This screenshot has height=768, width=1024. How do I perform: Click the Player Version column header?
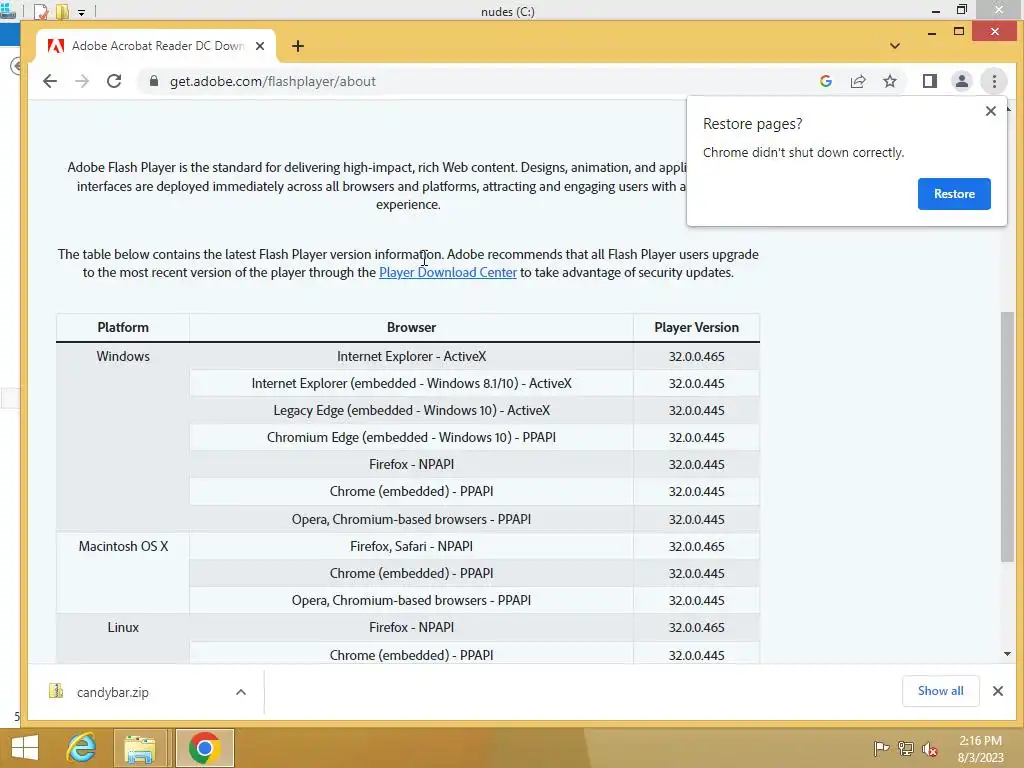click(696, 327)
